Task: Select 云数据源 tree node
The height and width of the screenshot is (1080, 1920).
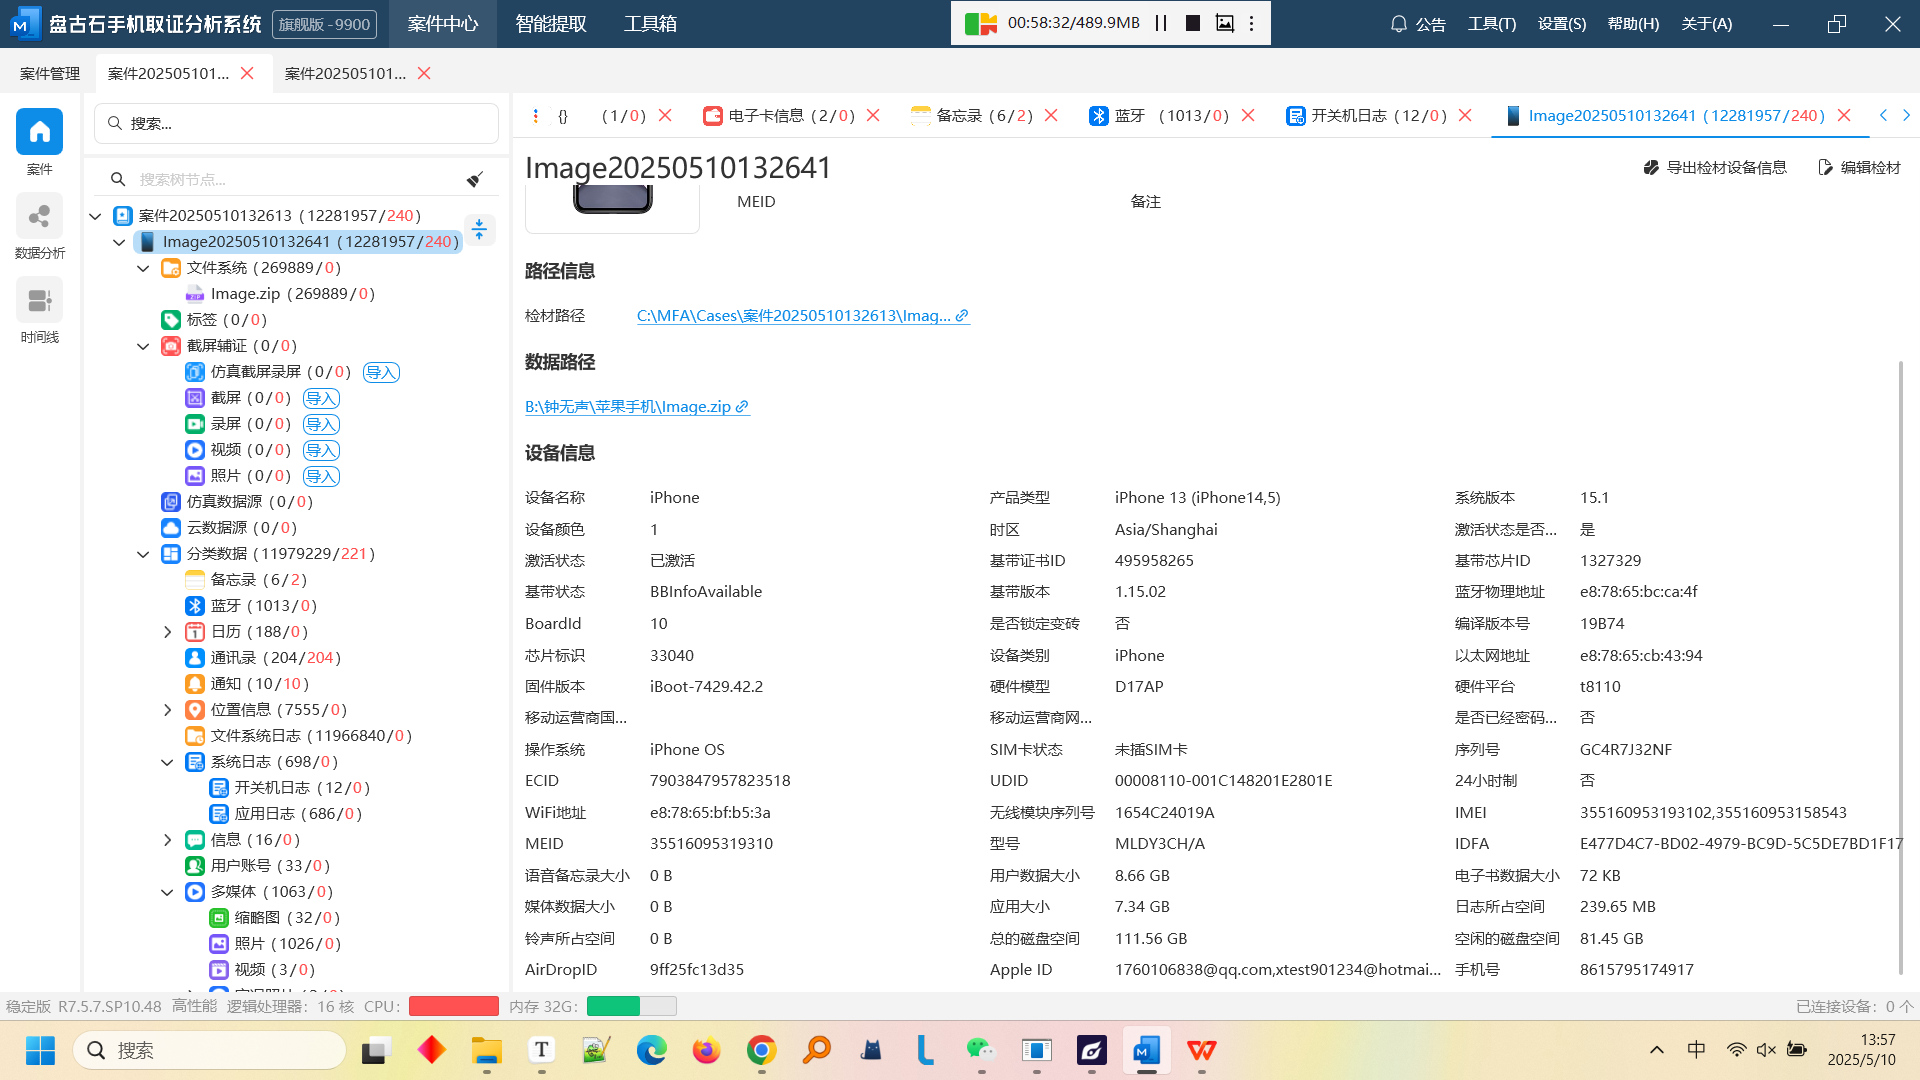Action: click(x=229, y=528)
